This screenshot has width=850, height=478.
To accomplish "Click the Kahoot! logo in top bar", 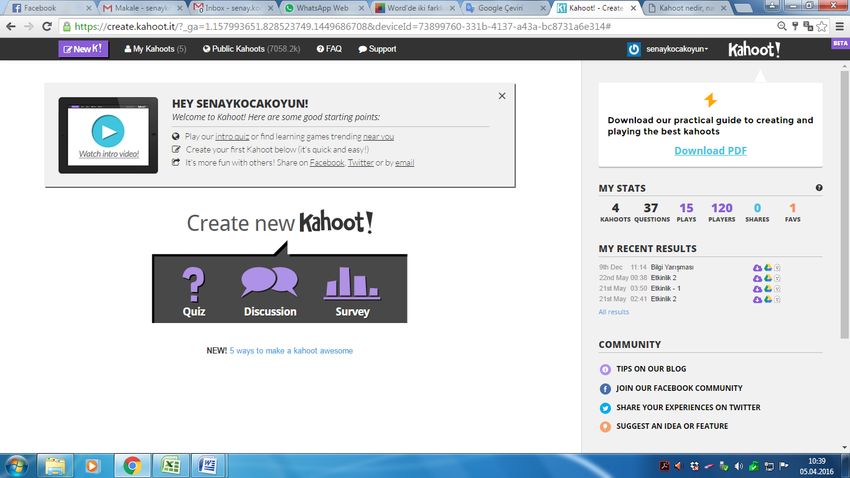I will click(754, 49).
